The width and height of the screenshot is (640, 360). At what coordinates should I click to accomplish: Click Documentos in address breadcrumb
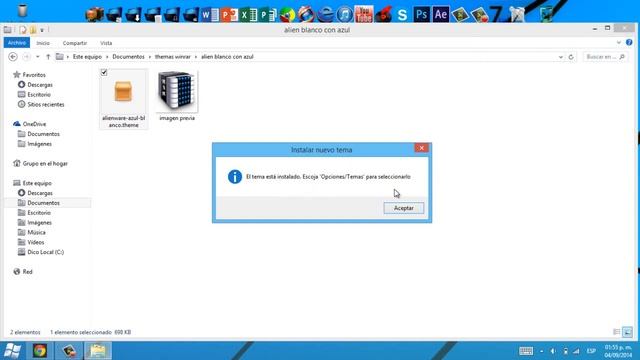pos(129,57)
